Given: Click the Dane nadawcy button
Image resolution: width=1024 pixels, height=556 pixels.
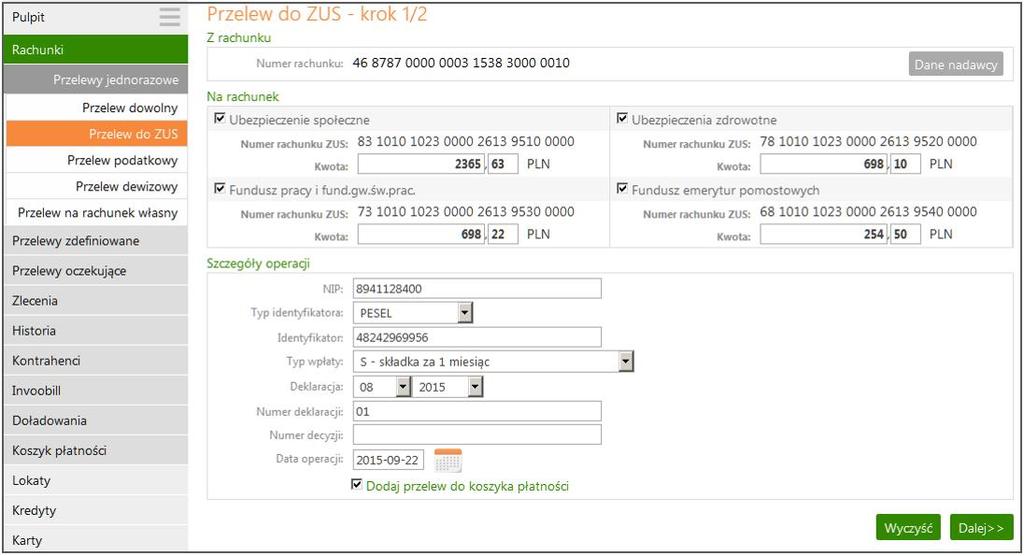Looking at the screenshot, I should (x=955, y=64).
